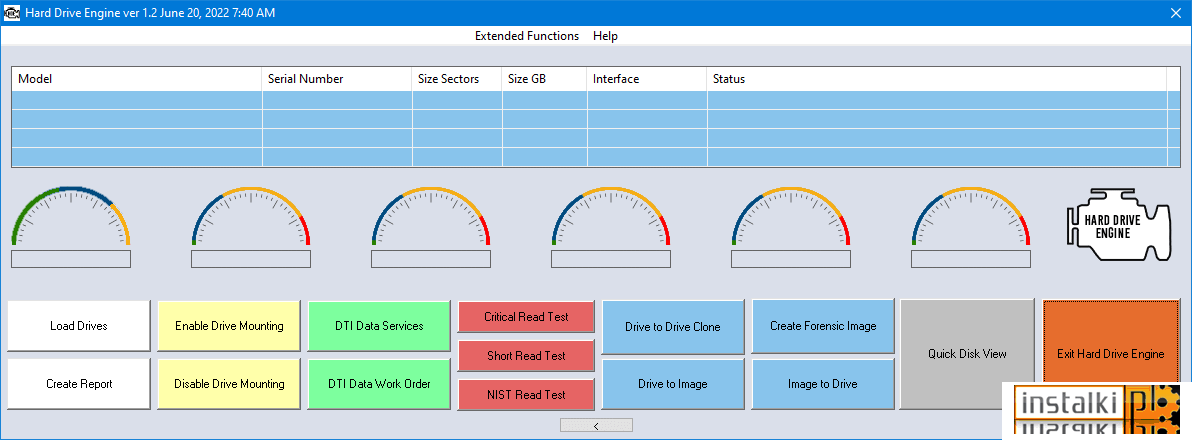This screenshot has height=440, width=1192.
Task: Click the last gauge dial beside the logo
Action: pos(971,216)
